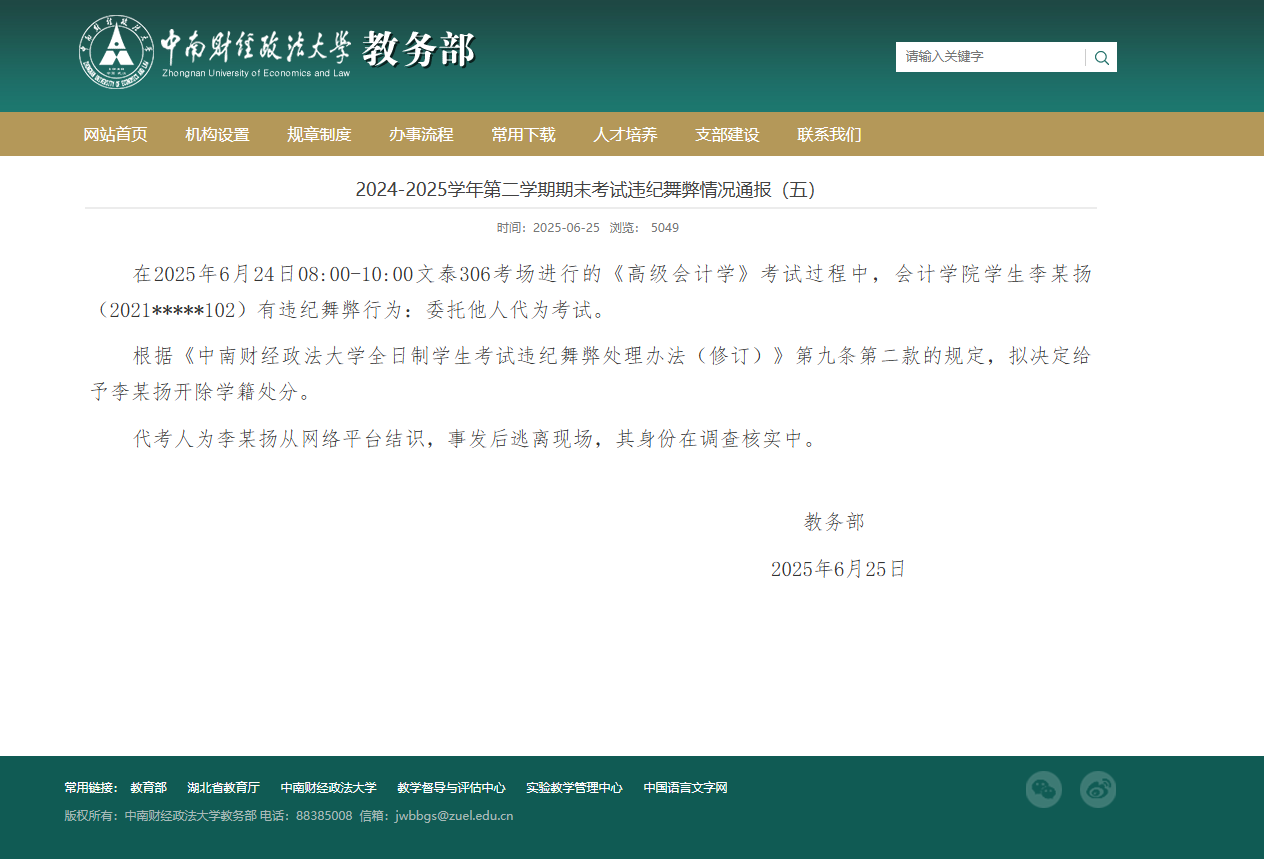Screen dimensions: 1264x859
Task: Open the 支部建设 menu item
Action: [727, 134]
